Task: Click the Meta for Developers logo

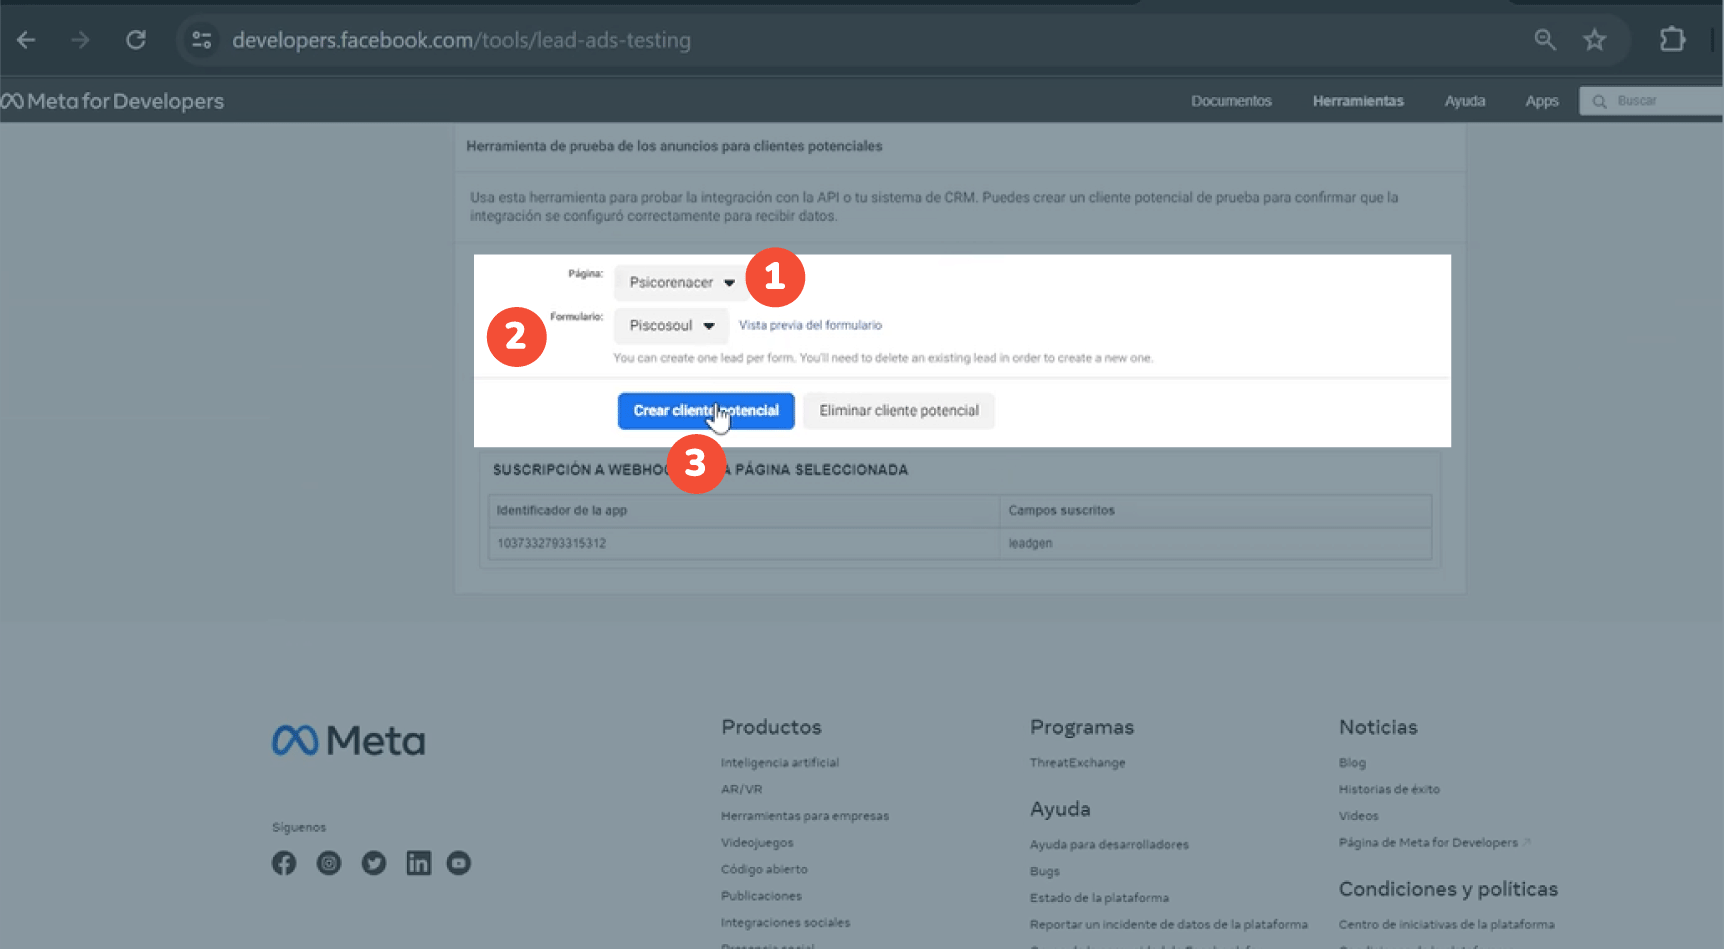Action: tap(112, 101)
